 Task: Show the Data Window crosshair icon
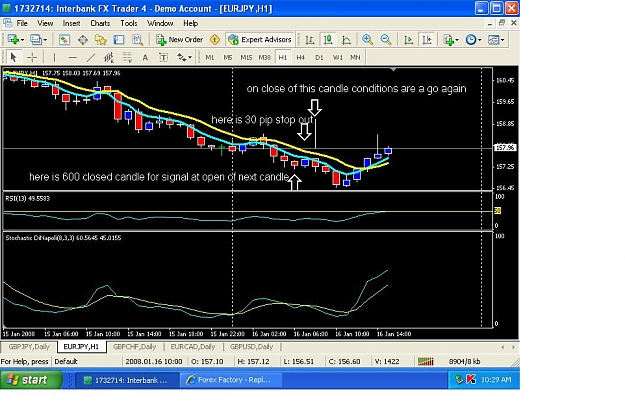83,39
